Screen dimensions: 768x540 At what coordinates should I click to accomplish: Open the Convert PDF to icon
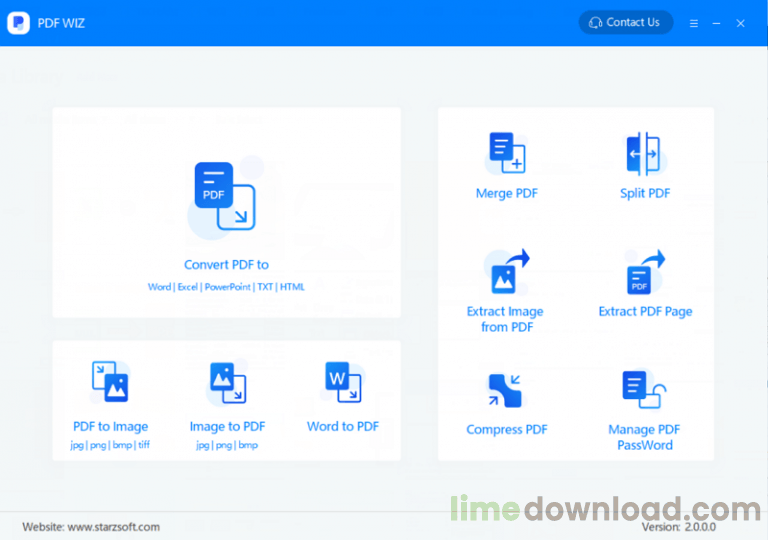tap(225, 196)
